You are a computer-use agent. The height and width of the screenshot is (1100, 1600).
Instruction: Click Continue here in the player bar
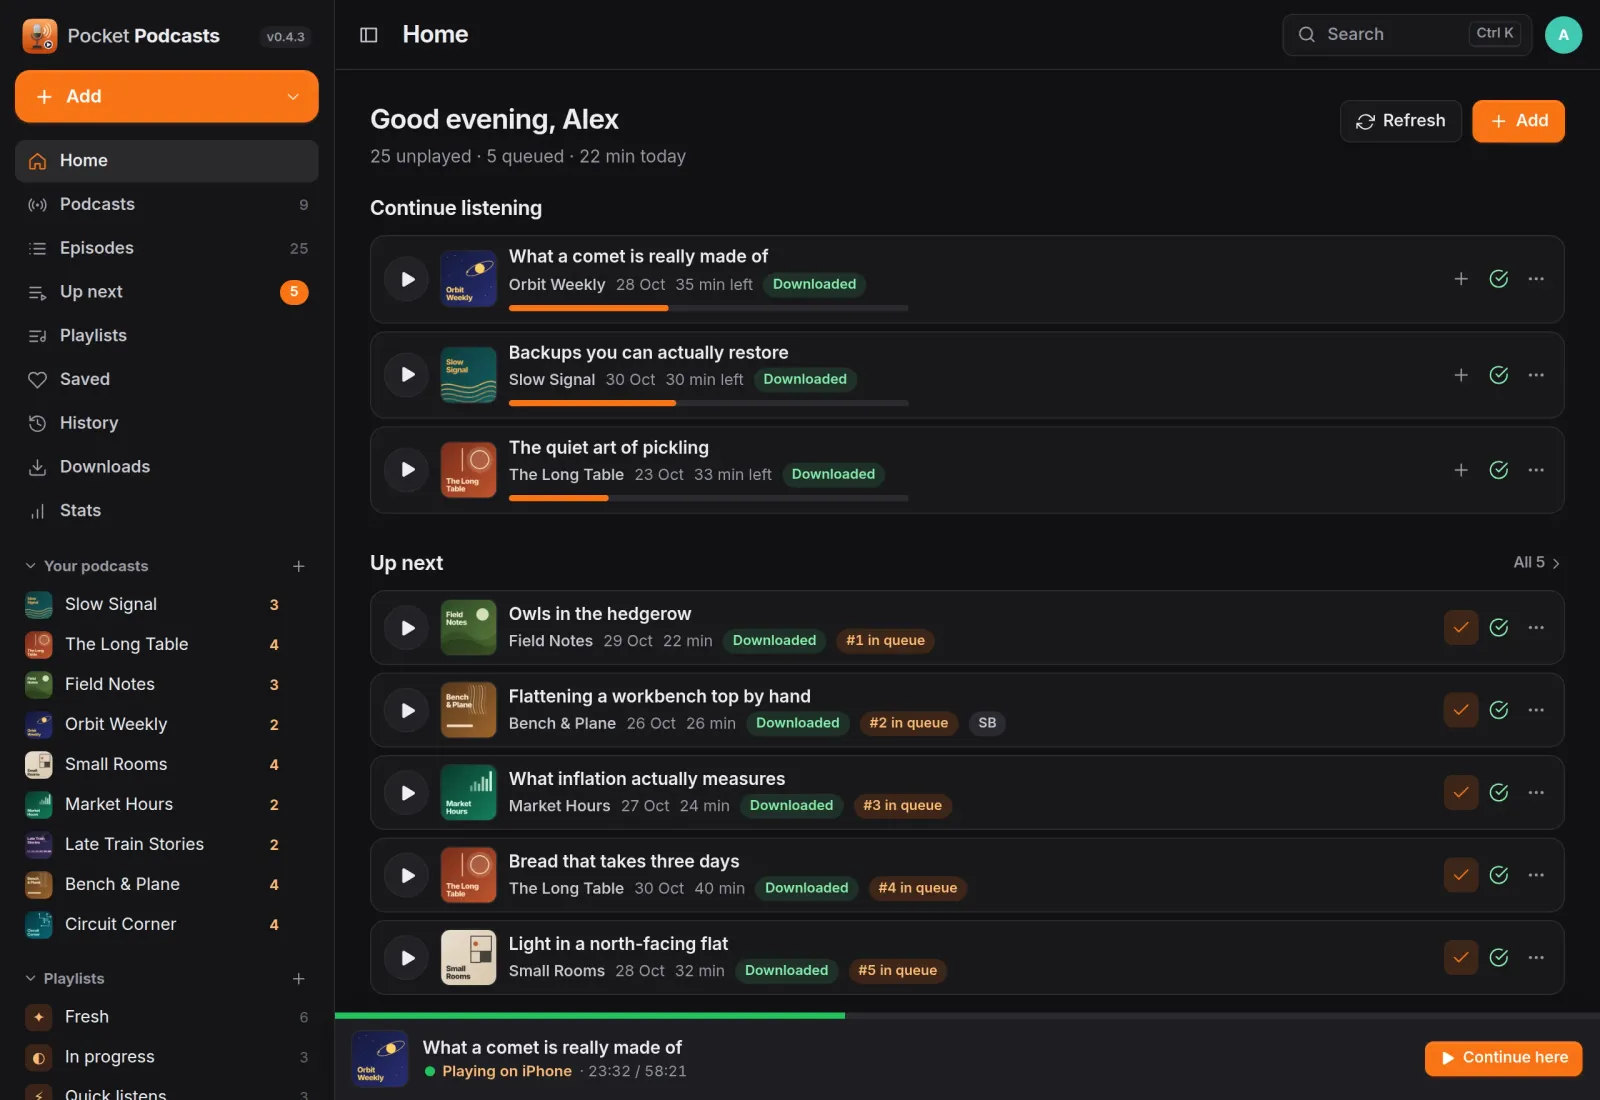(1504, 1058)
